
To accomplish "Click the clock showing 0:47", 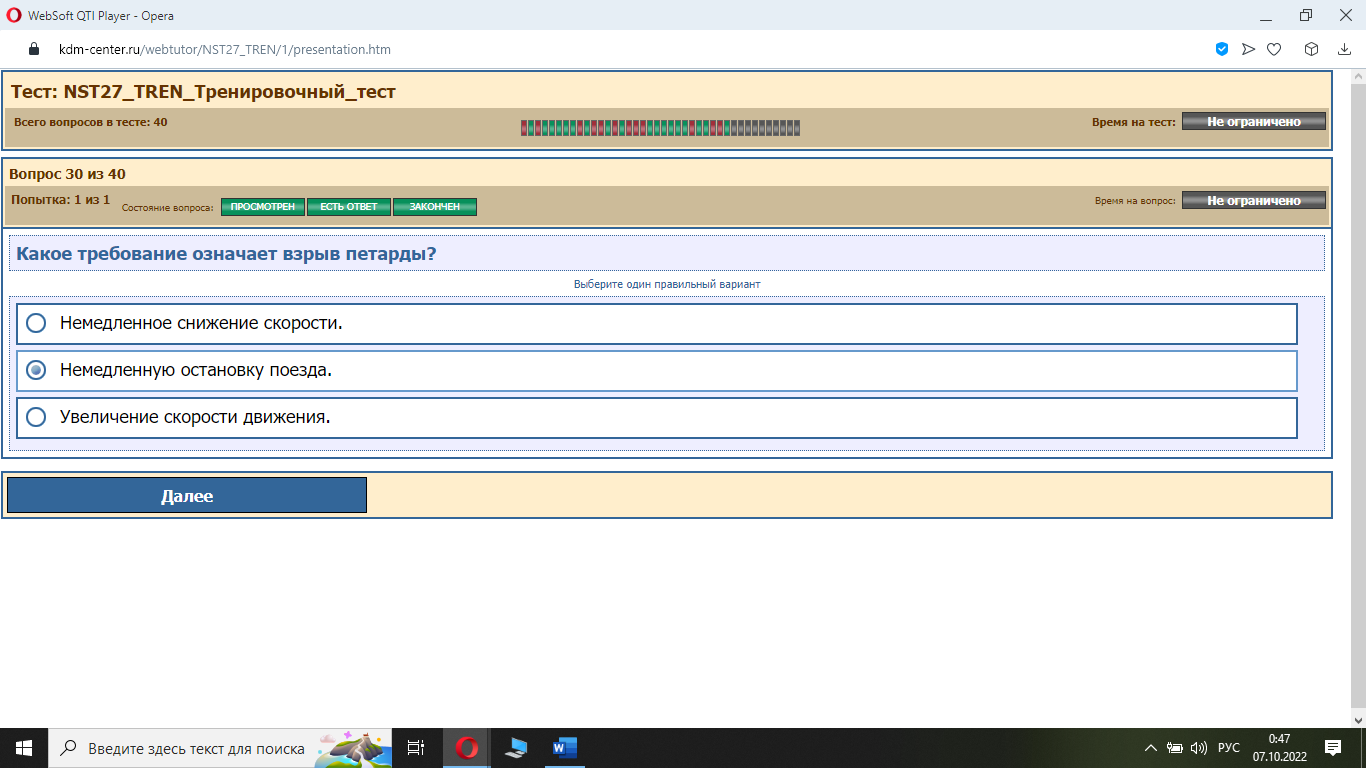I will [x=1278, y=739].
